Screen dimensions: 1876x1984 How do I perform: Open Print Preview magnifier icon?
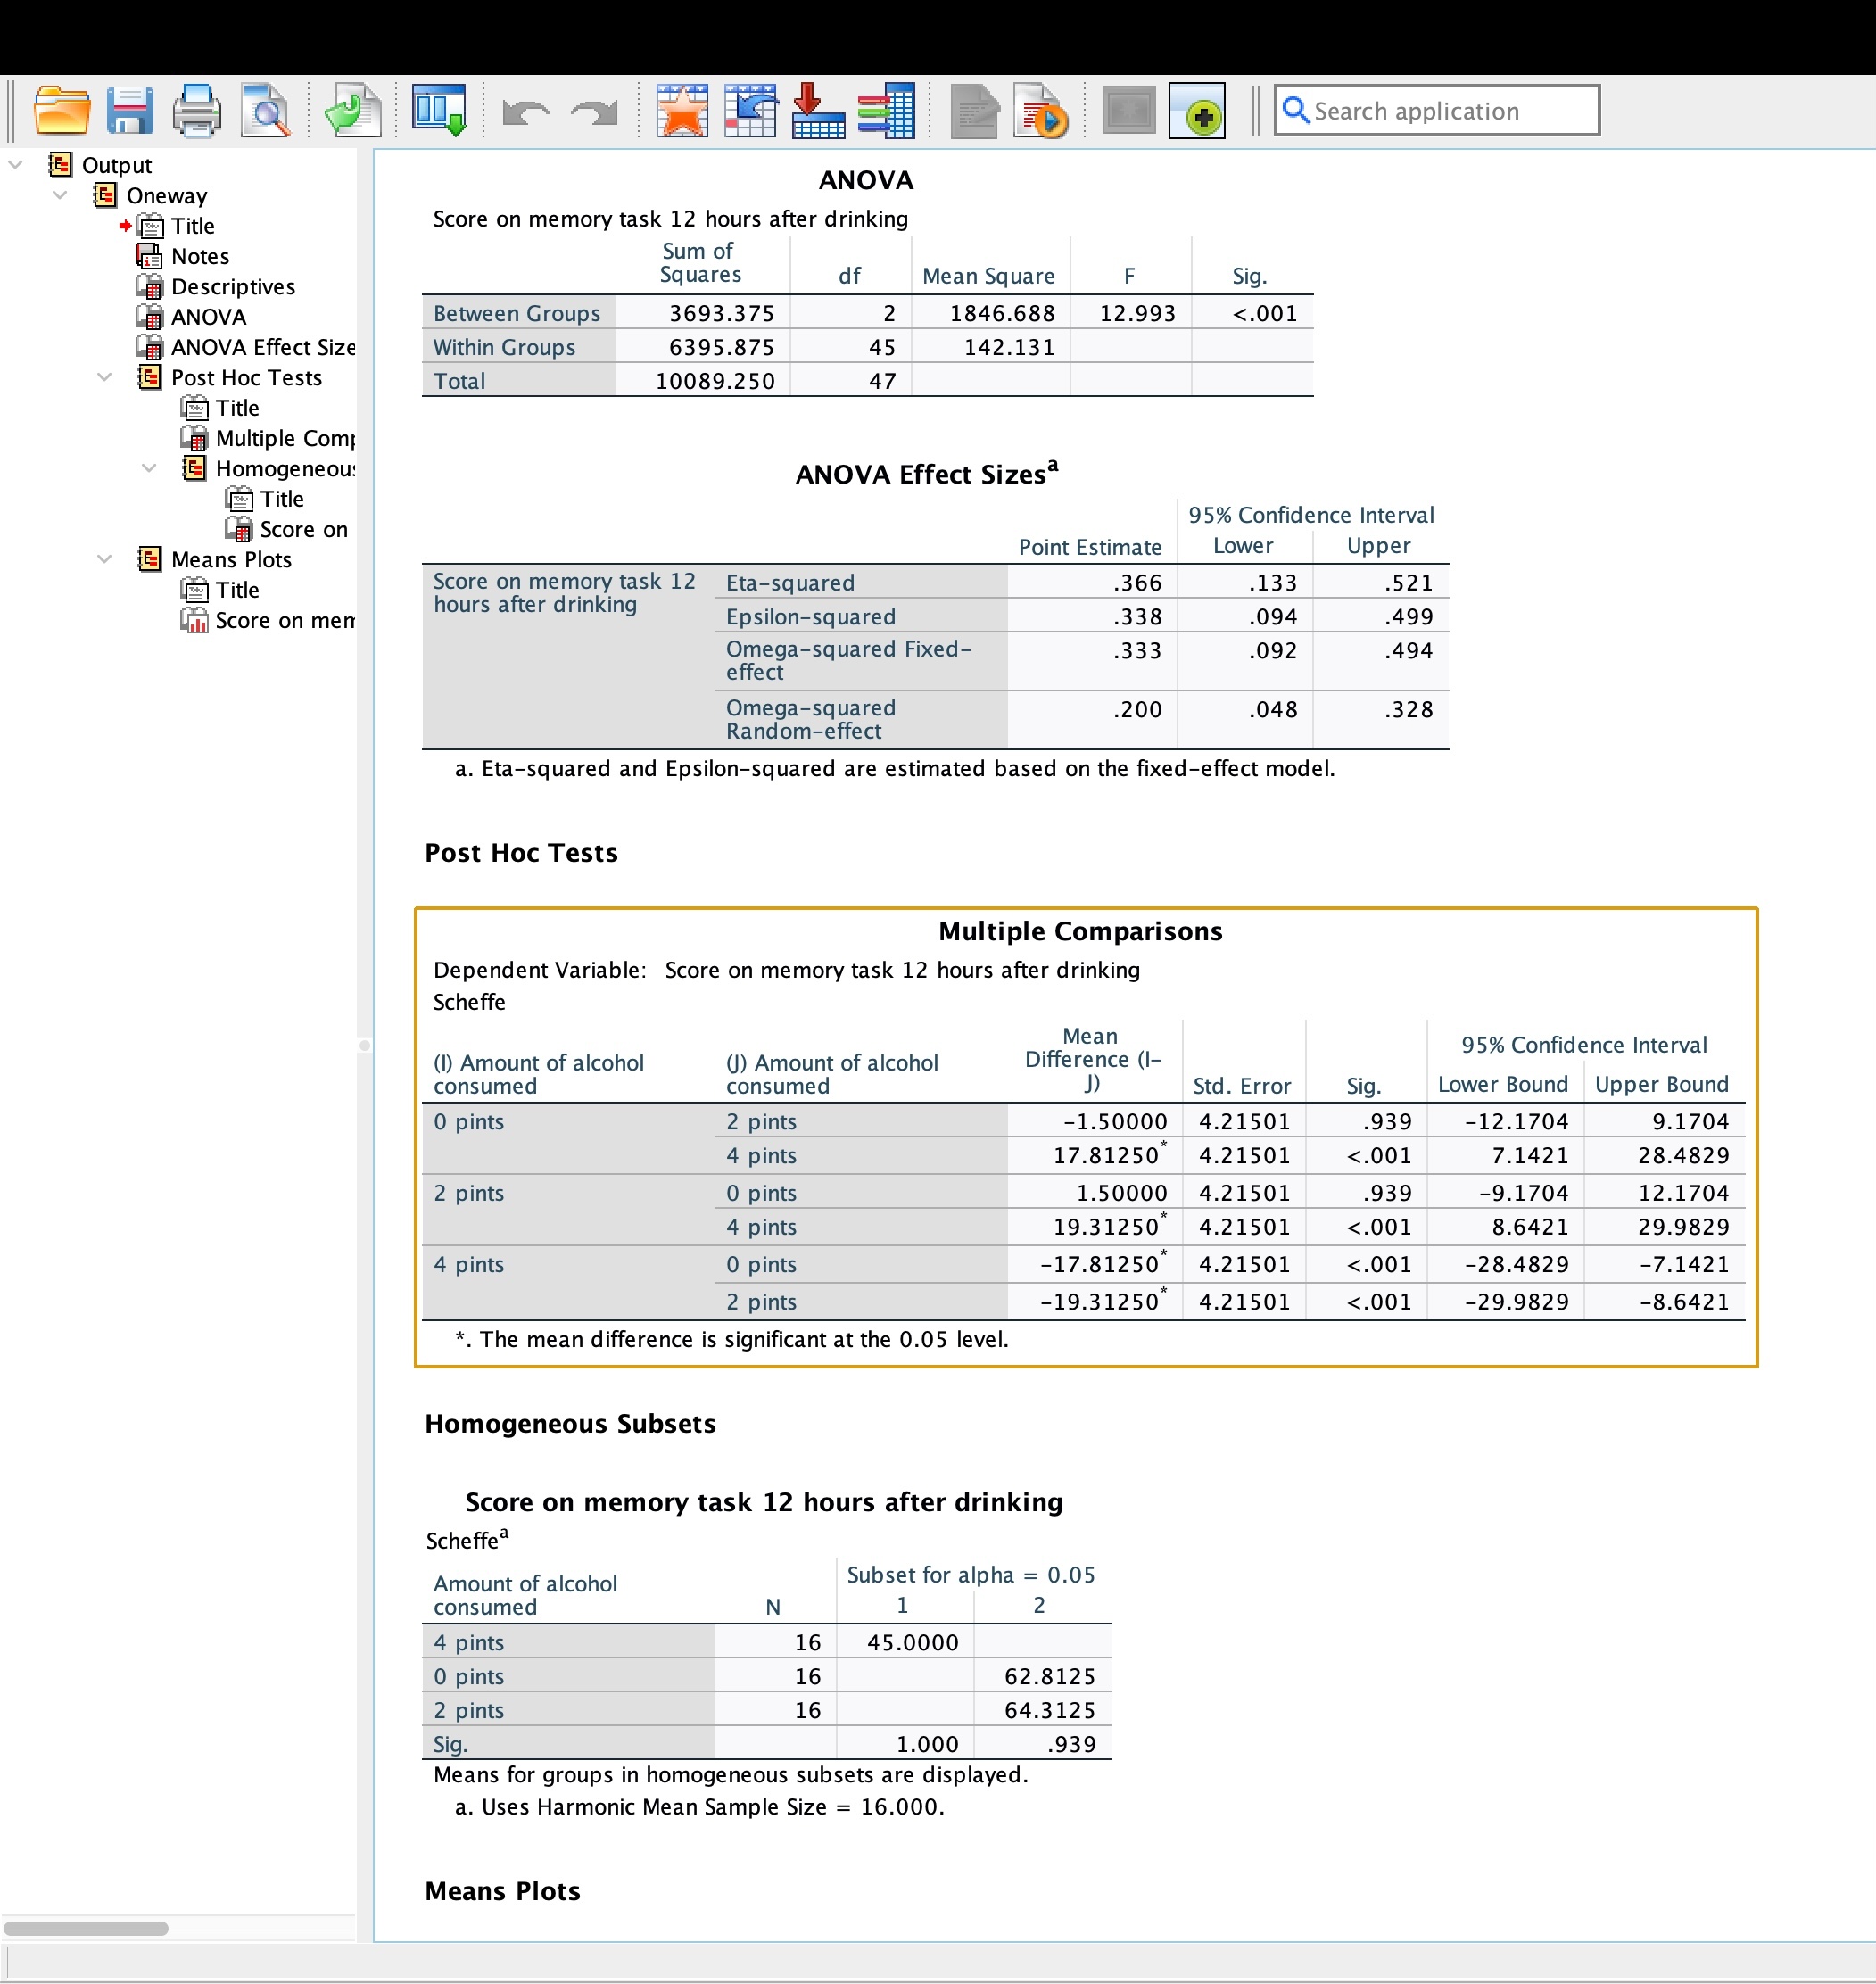tap(266, 110)
